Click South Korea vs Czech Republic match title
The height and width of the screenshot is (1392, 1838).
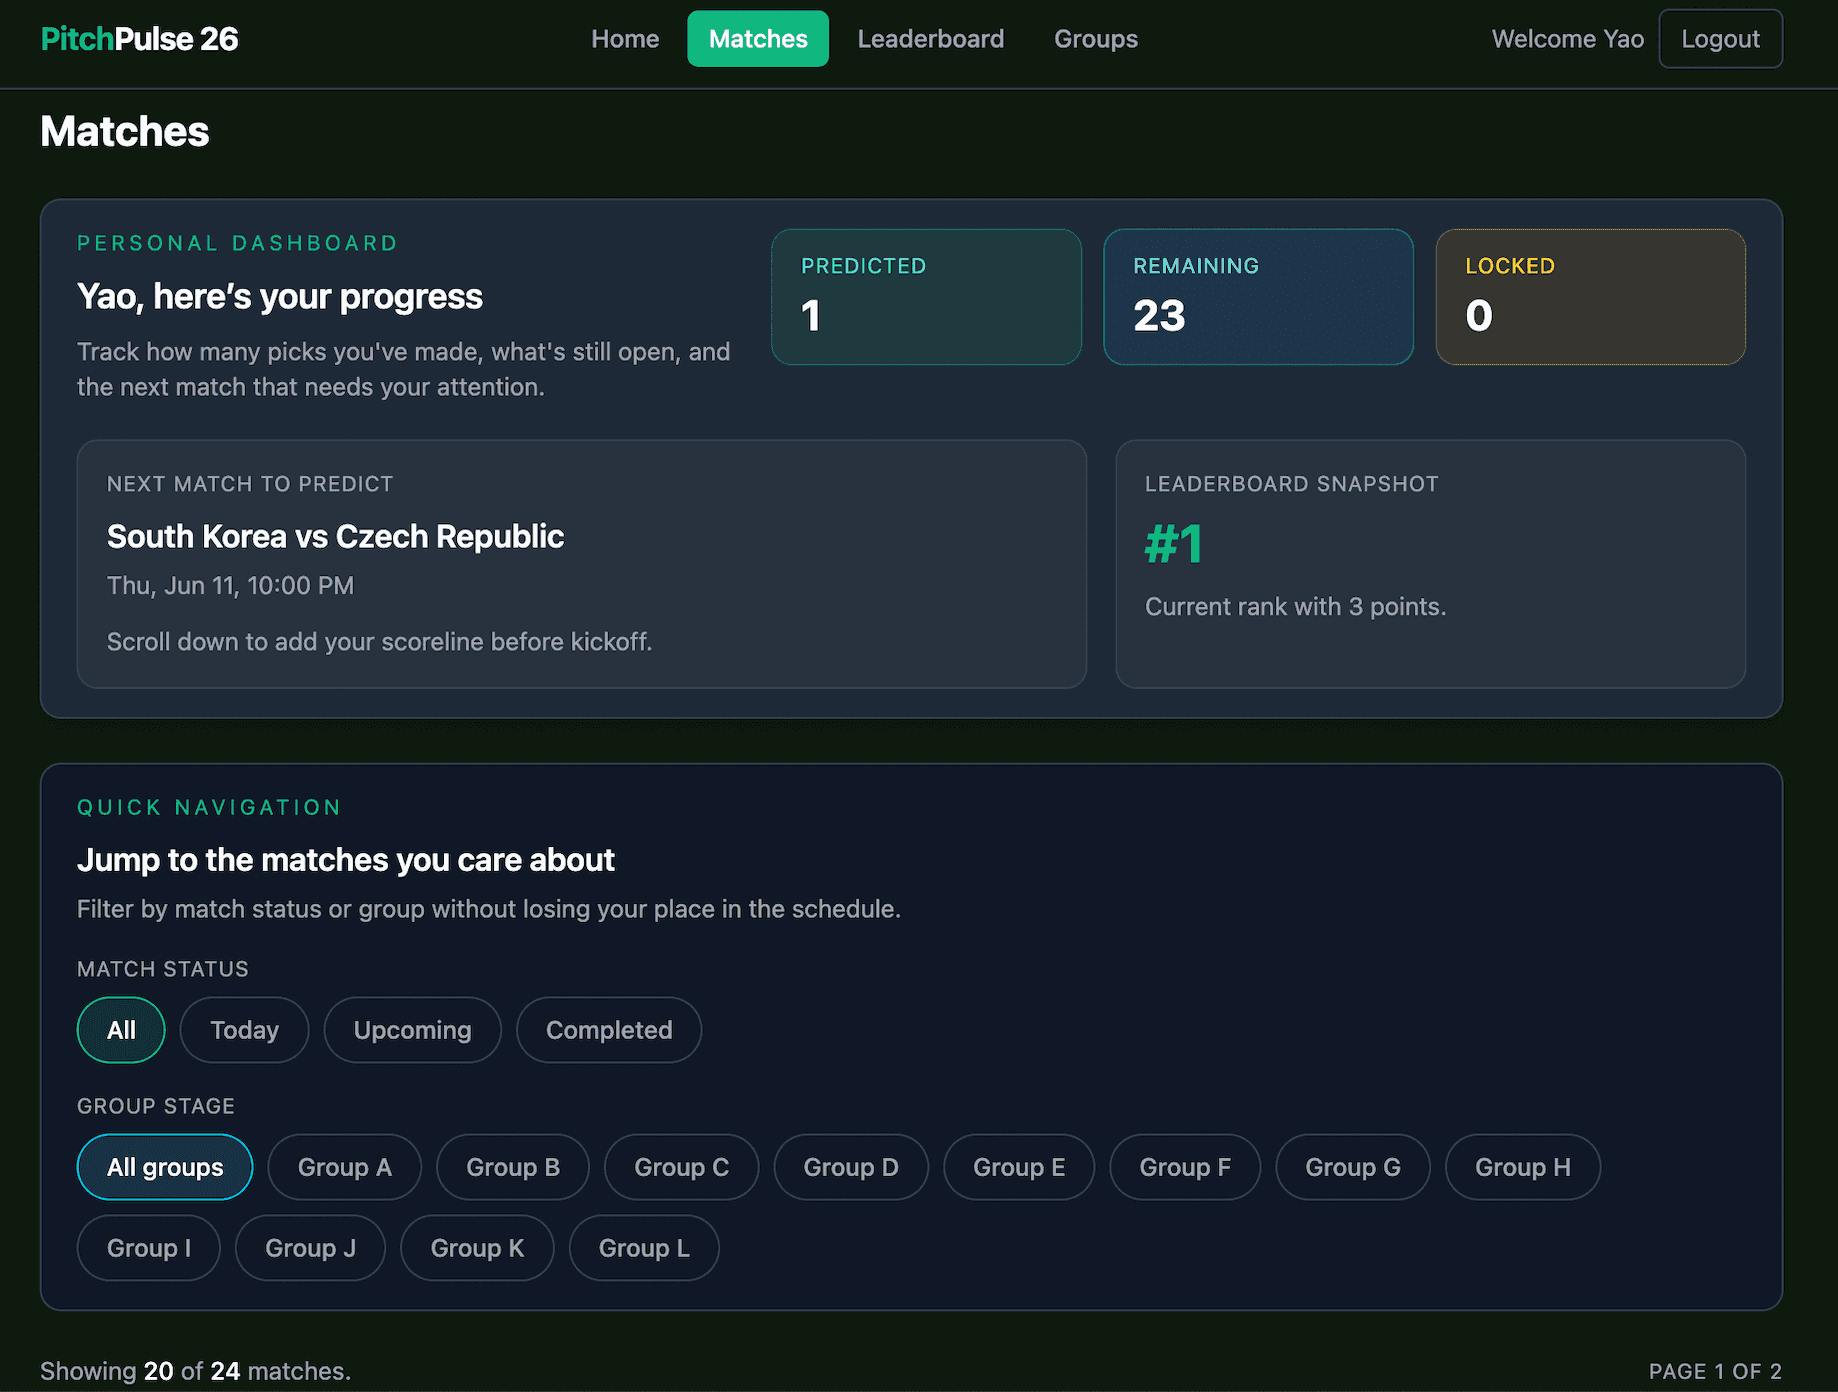tap(335, 537)
